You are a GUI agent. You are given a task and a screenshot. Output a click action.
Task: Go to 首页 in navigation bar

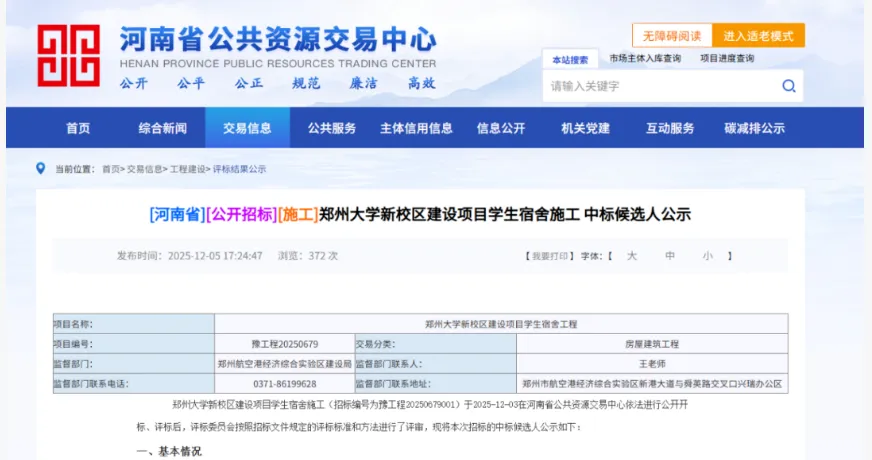coord(78,128)
